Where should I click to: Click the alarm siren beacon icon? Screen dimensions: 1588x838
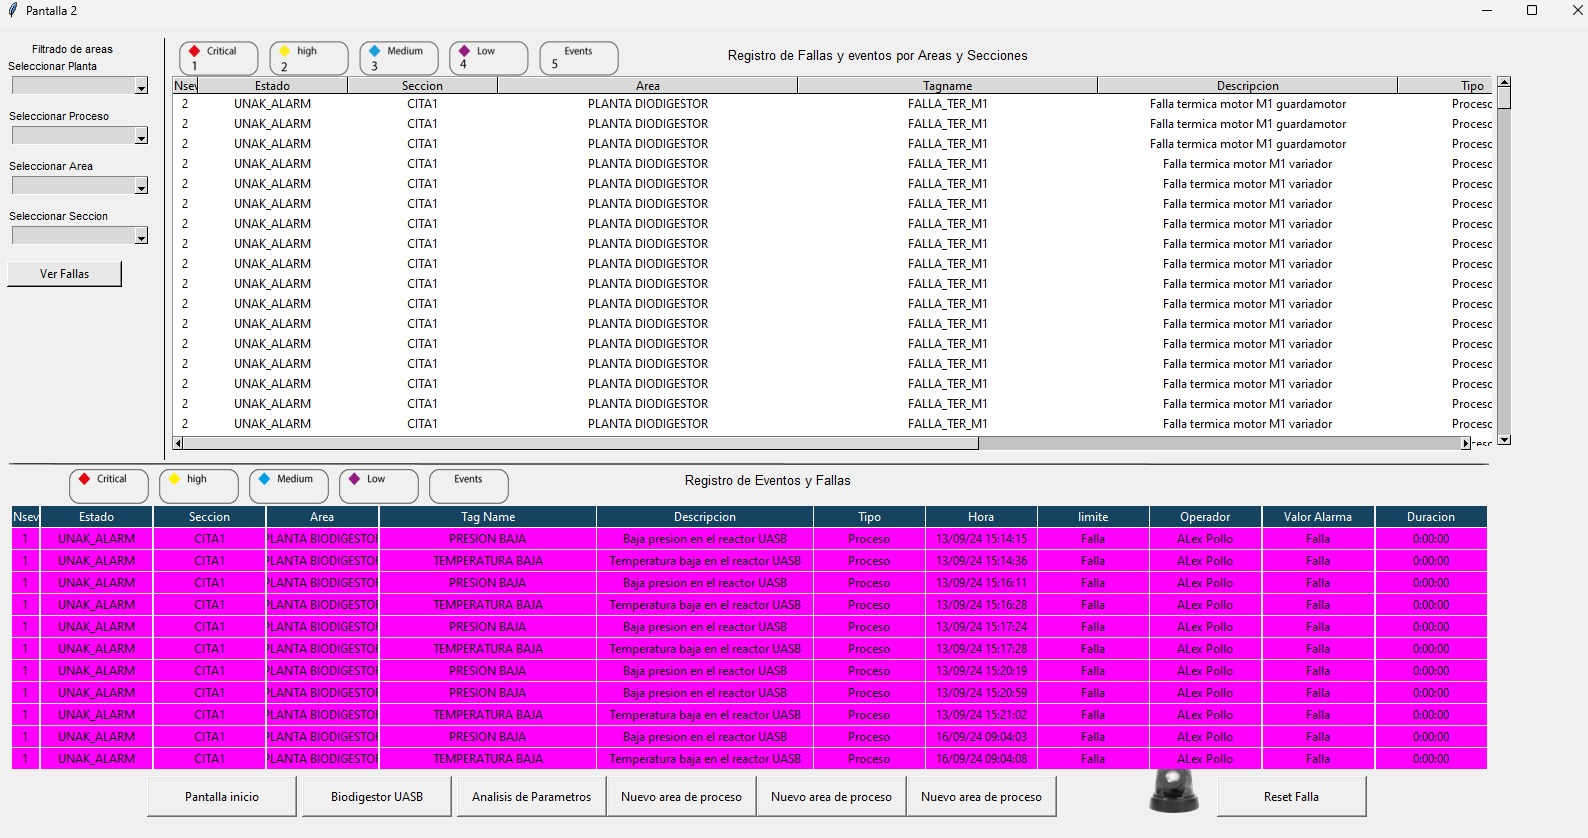pos(1173,791)
